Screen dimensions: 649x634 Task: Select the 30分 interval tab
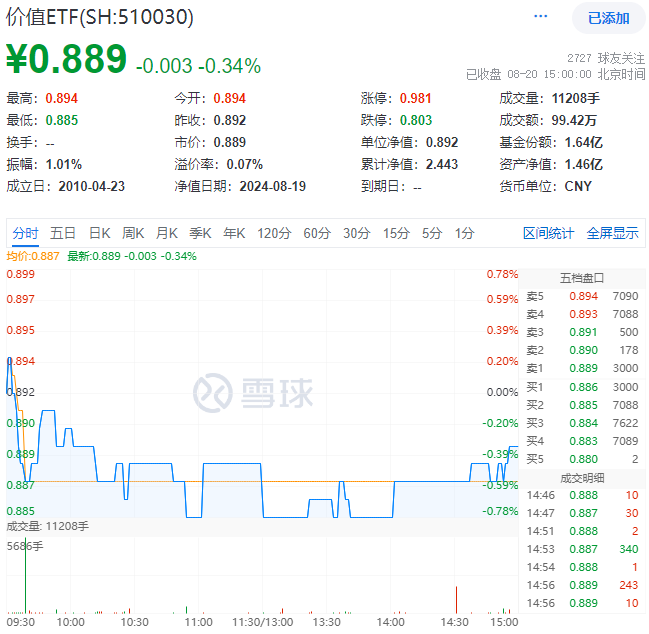[x=356, y=233]
